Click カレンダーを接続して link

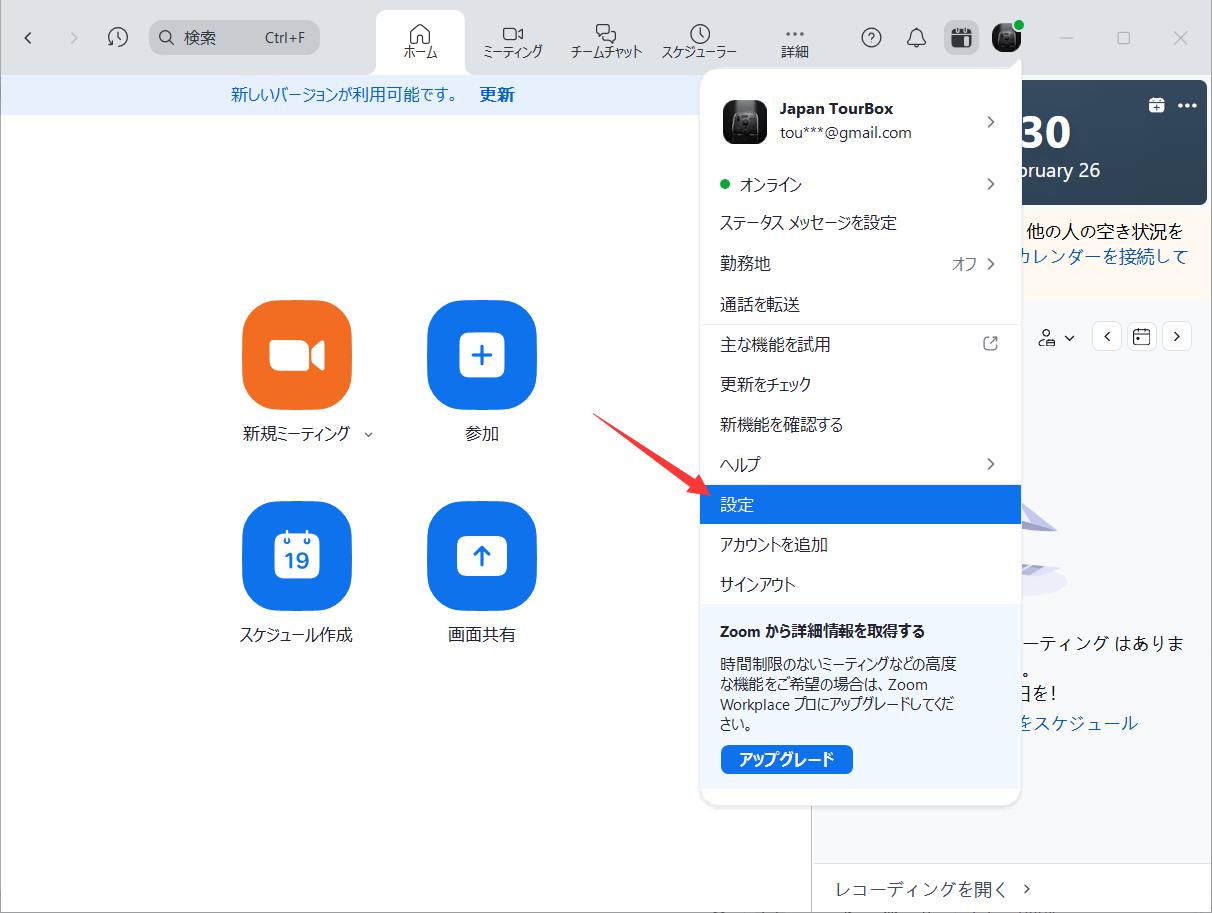(1105, 256)
